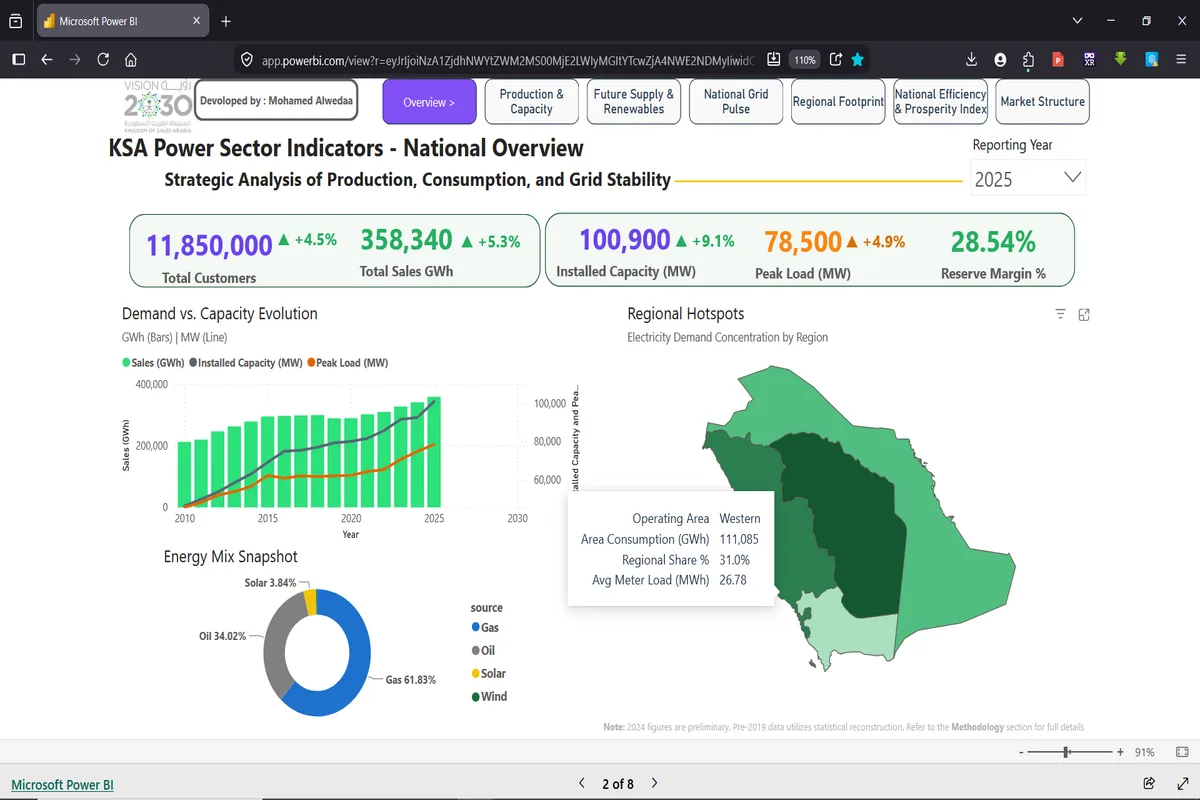This screenshot has width=1200, height=800.
Task: Click the share report icon at bottom
Action: [x=1149, y=783]
